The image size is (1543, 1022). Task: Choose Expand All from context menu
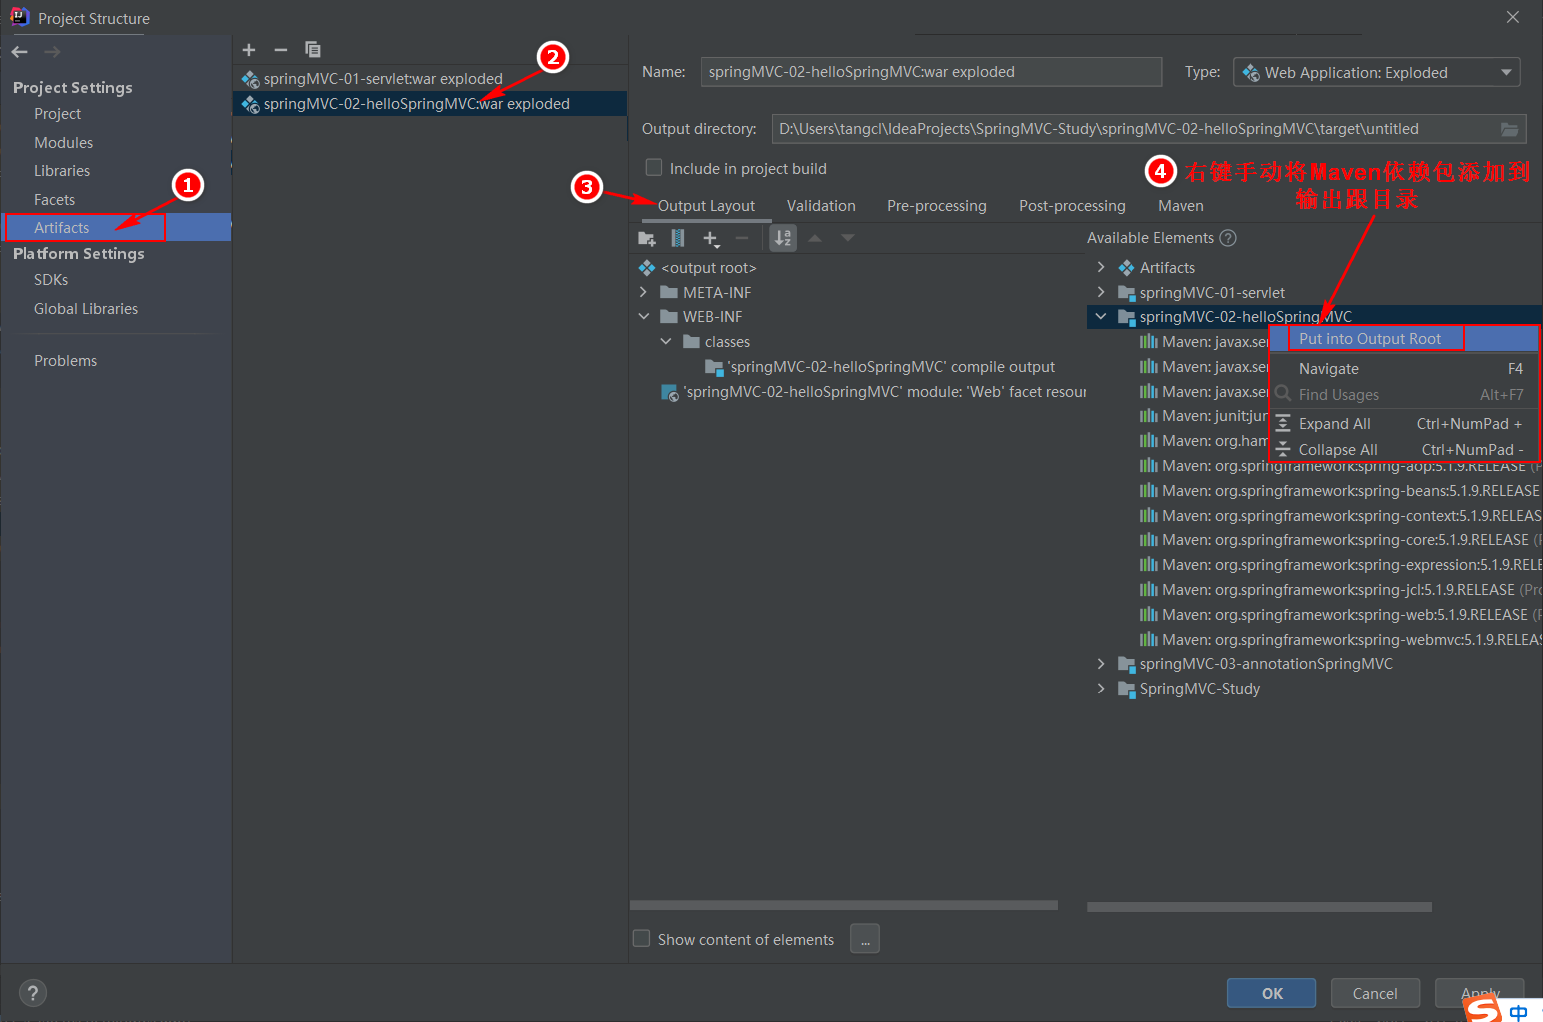click(1404, 424)
